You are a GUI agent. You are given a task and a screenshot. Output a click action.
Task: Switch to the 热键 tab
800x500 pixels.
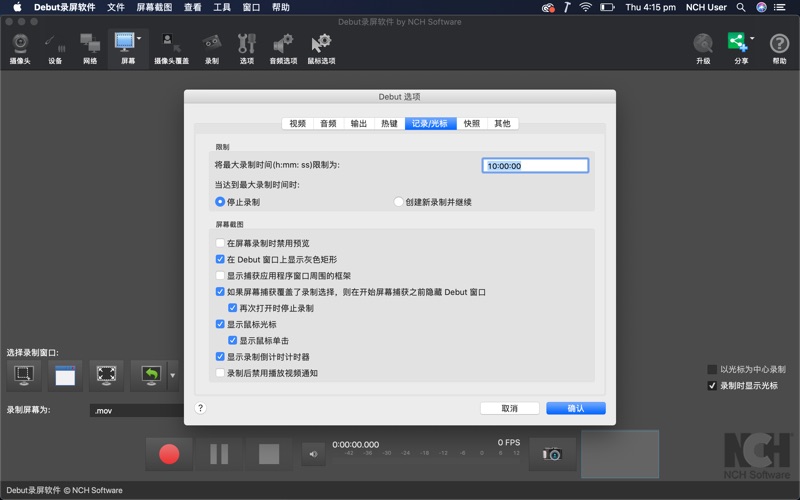pos(389,124)
